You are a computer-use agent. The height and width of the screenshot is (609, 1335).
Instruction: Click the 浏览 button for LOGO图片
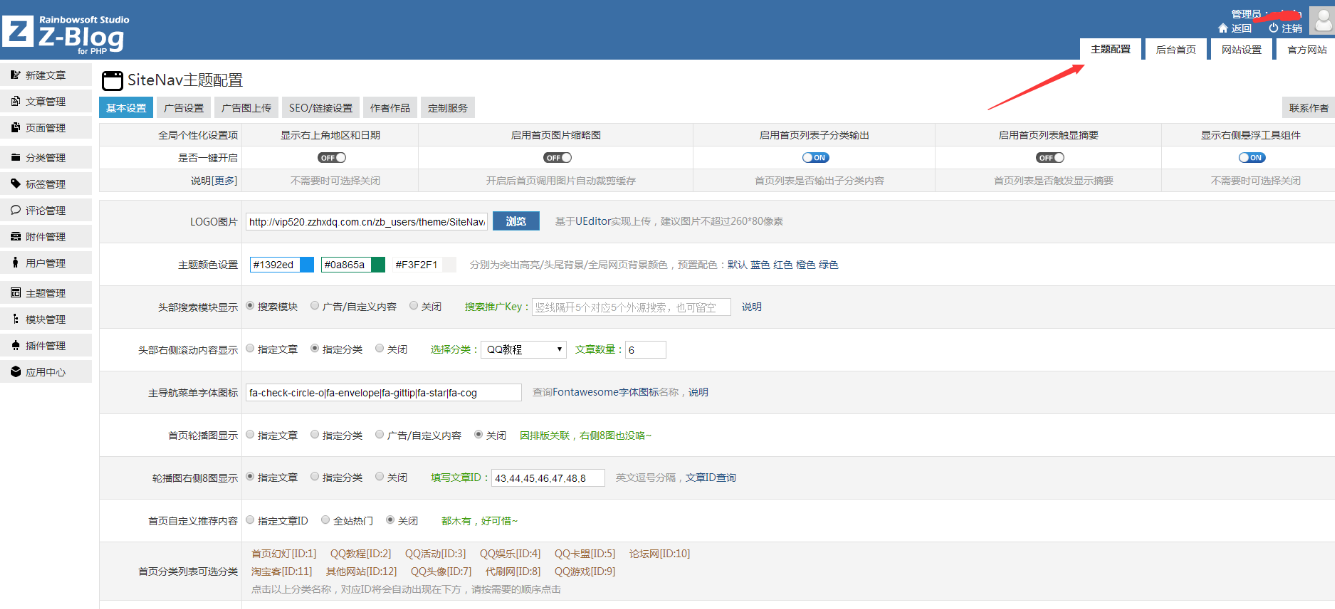coord(516,221)
